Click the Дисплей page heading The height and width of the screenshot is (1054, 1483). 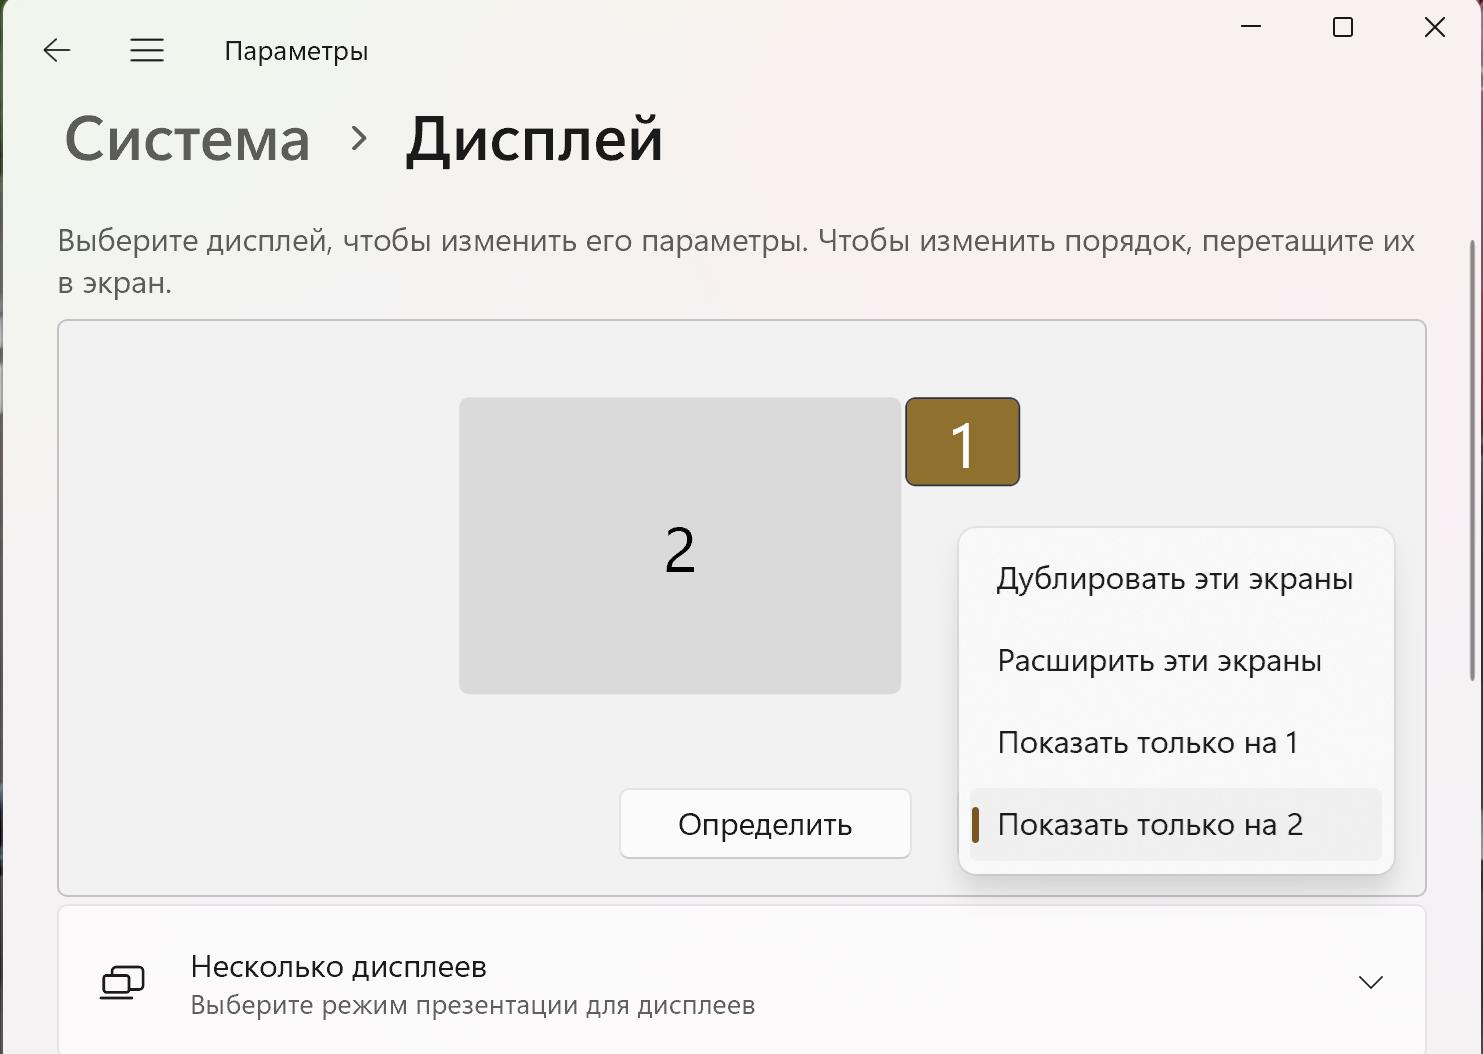534,139
